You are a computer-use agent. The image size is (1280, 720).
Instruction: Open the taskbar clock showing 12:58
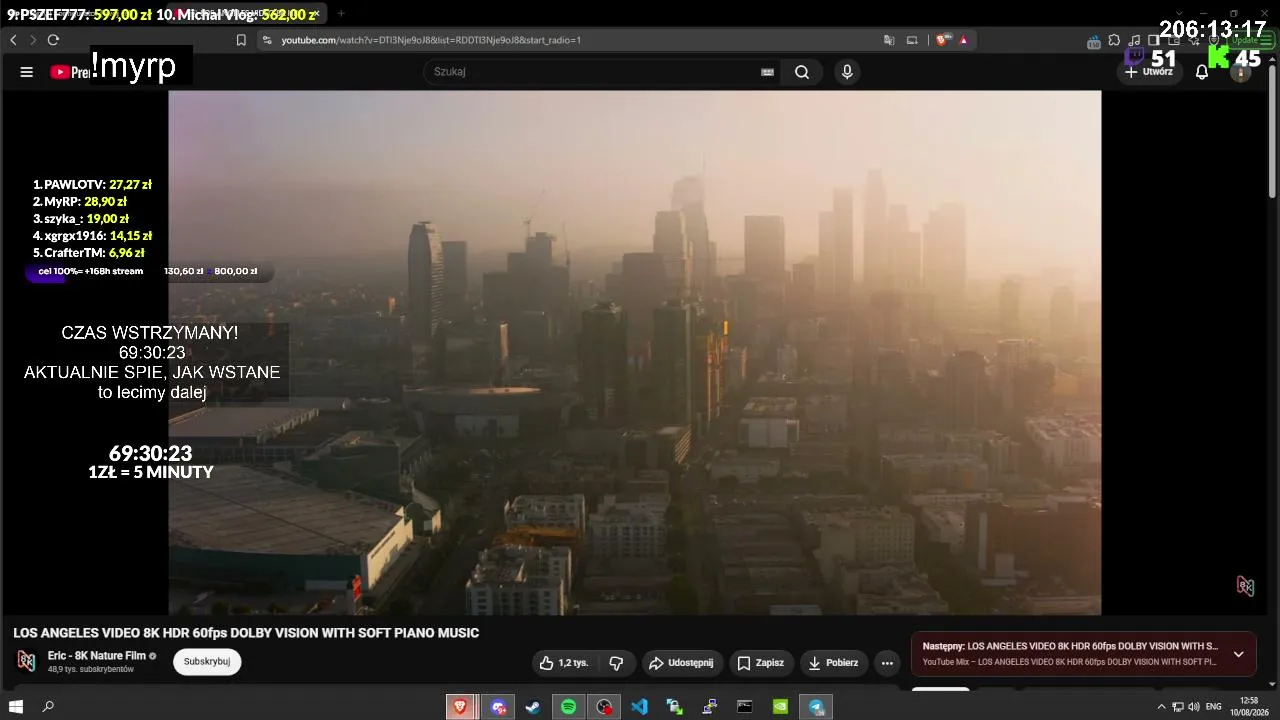(x=1249, y=707)
